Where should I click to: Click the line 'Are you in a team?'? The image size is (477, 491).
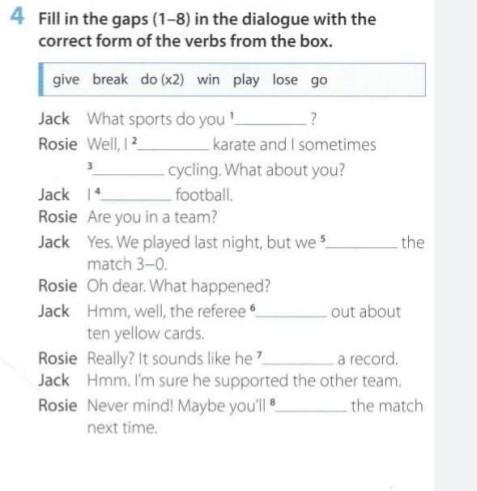(x=152, y=217)
